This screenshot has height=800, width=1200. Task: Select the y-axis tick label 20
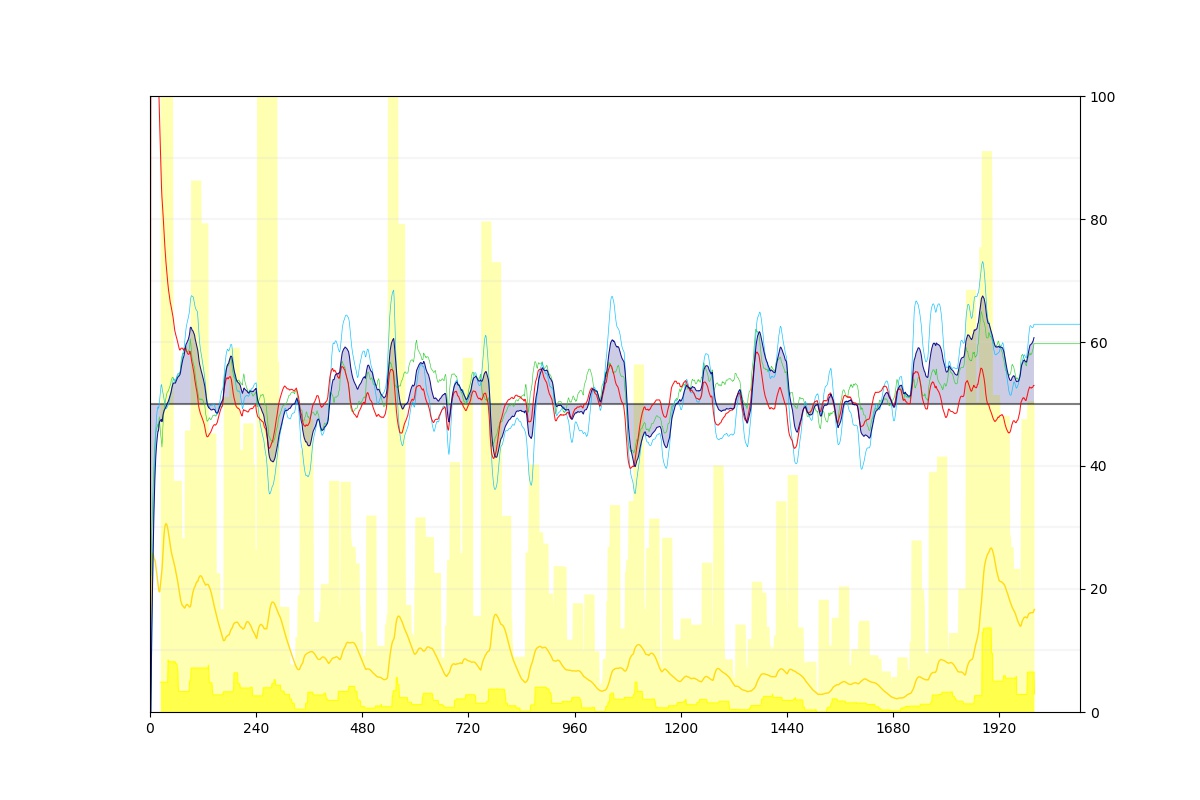(x=1097, y=589)
